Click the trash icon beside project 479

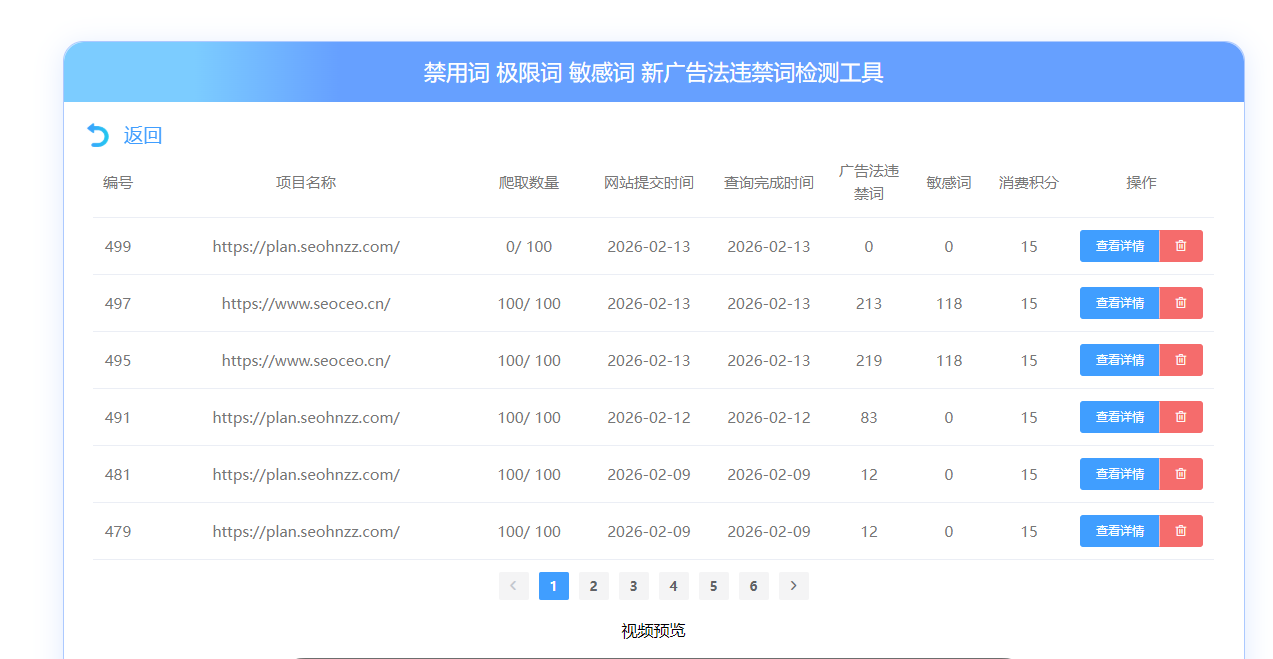tap(1180, 530)
